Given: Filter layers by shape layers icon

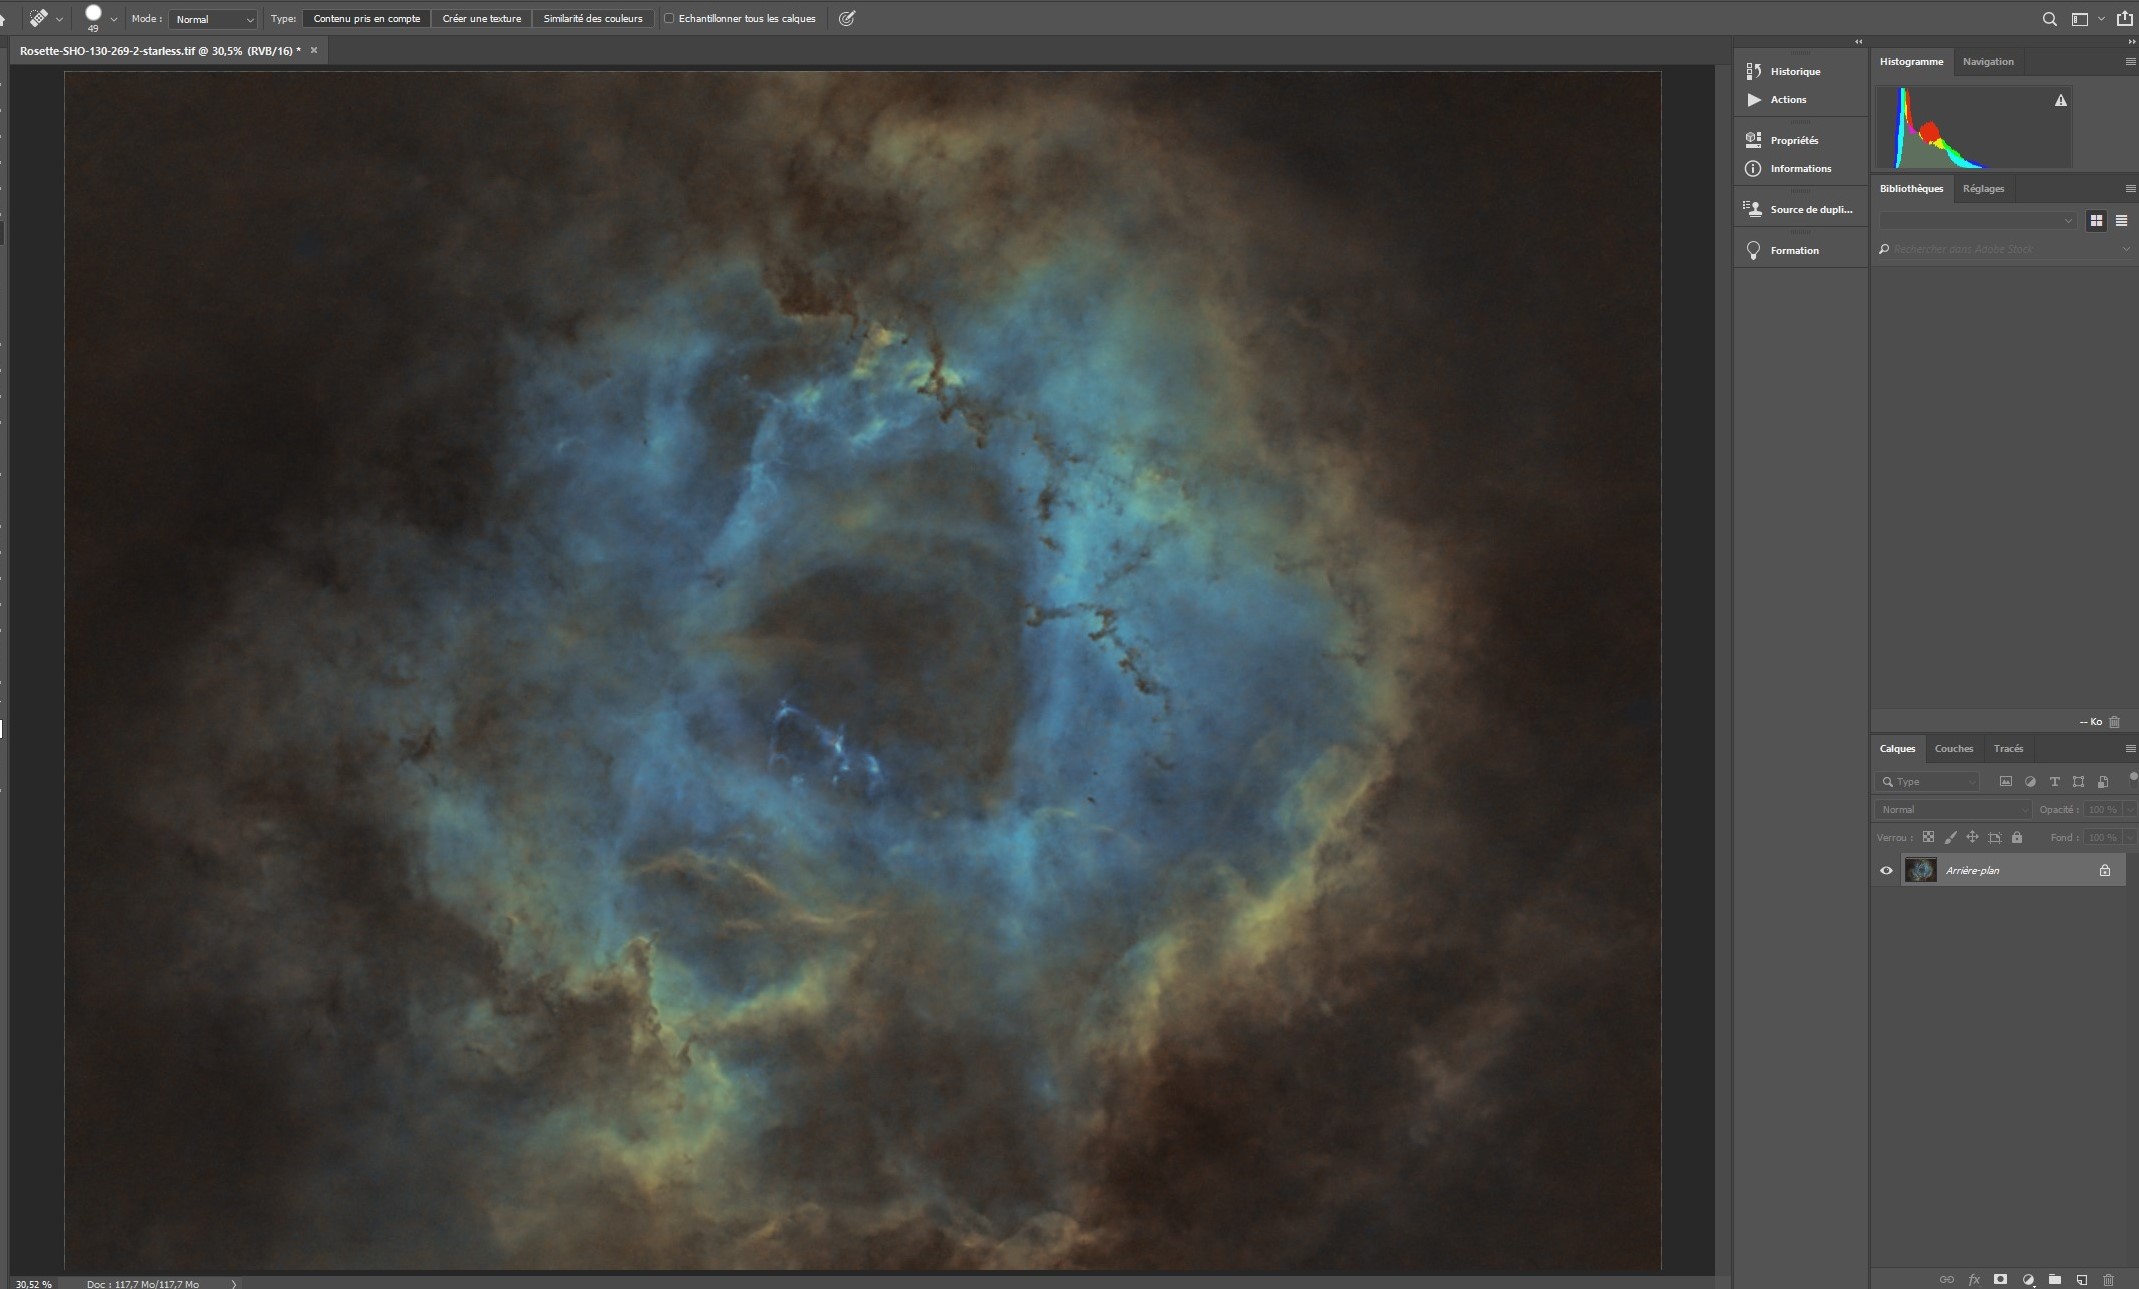Looking at the screenshot, I should coord(2078,781).
